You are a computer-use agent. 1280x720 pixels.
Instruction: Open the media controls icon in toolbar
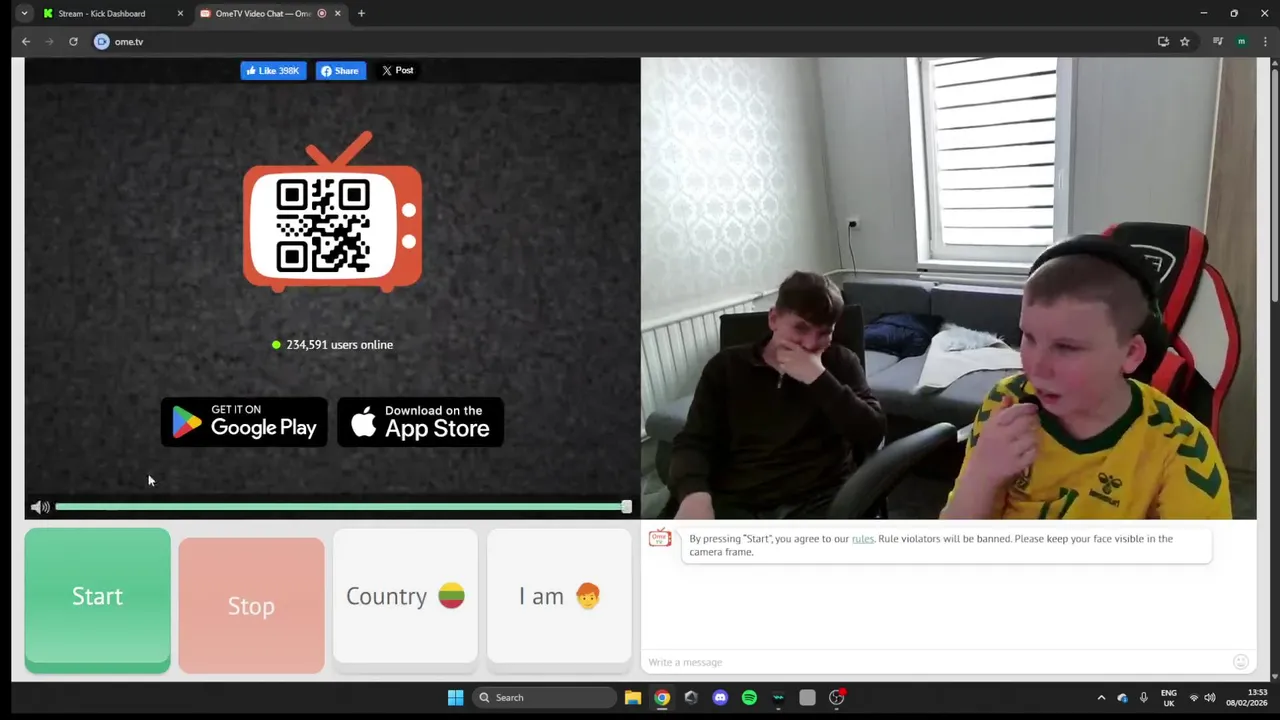[x=1217, y=41]
